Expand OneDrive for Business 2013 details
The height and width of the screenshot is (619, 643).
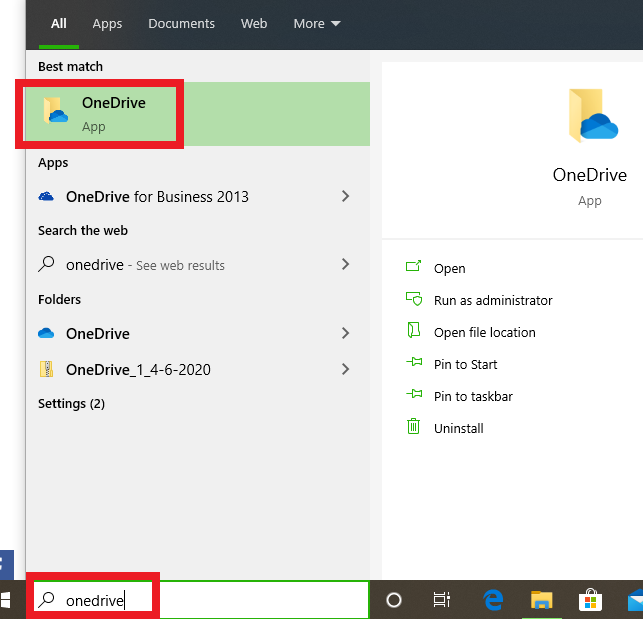345,196
